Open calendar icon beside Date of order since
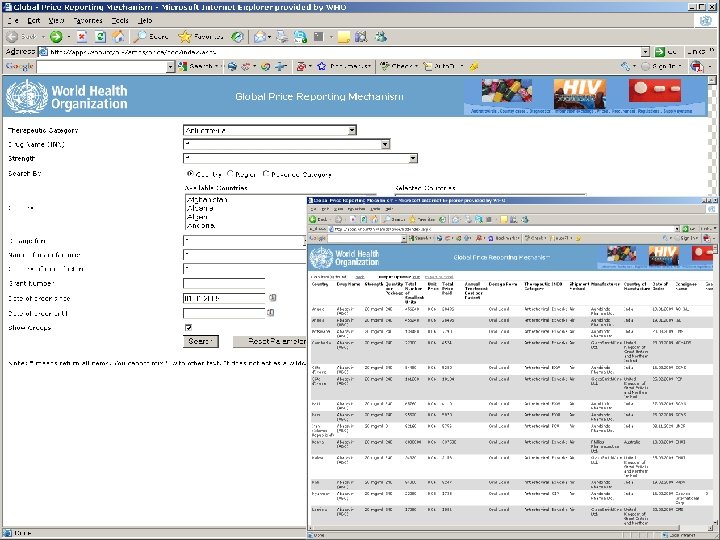720x540 pixels. coord(272,298)
